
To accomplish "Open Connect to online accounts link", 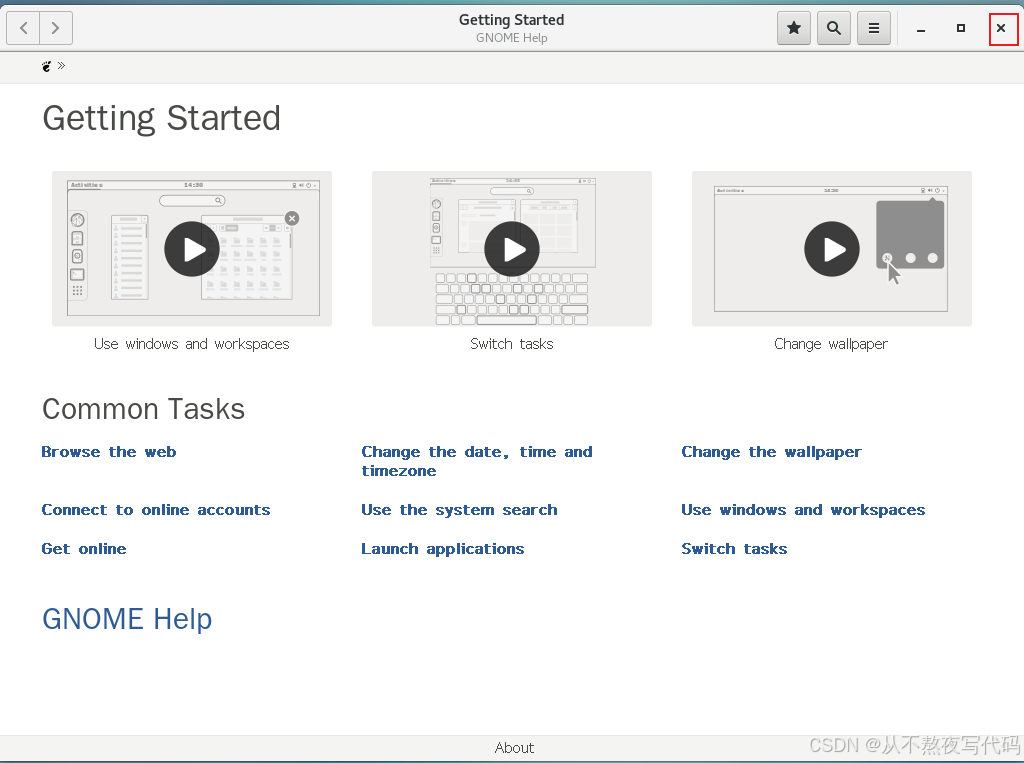I will click(x=155, y=510).
